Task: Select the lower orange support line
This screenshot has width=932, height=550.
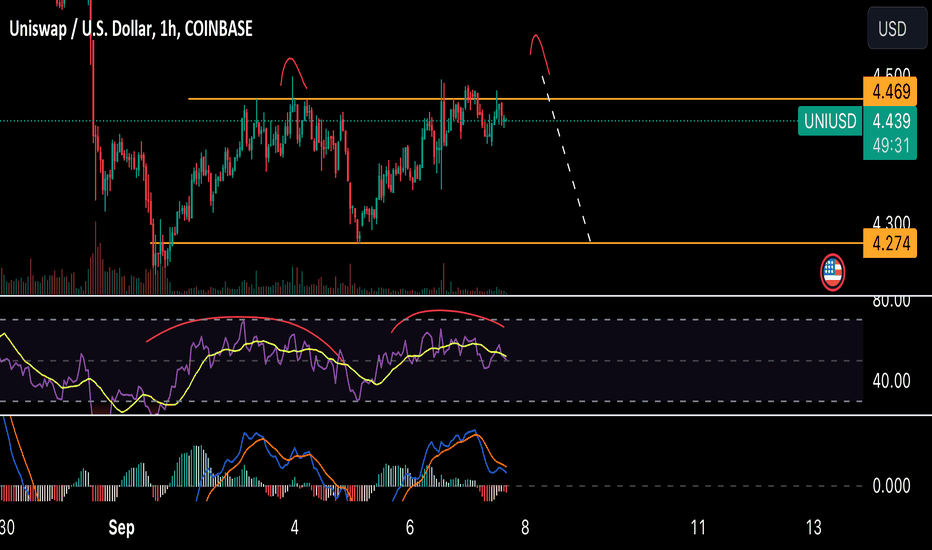Action: pos(506,243)
